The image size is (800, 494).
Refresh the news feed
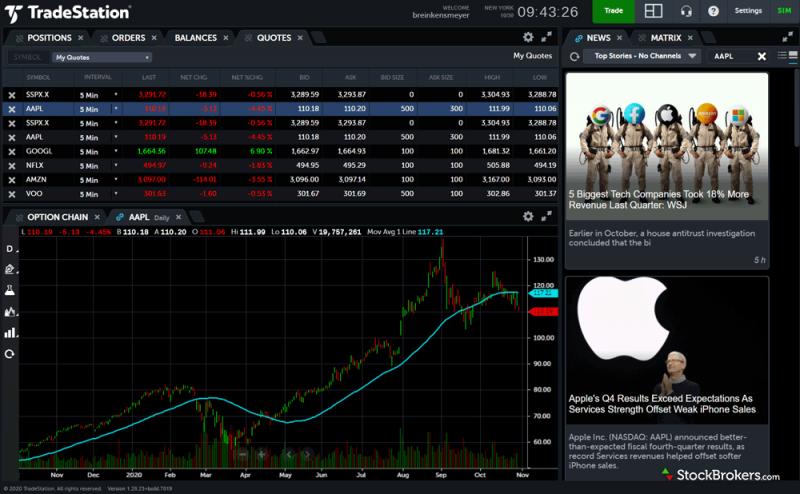(x=574, y=57)
